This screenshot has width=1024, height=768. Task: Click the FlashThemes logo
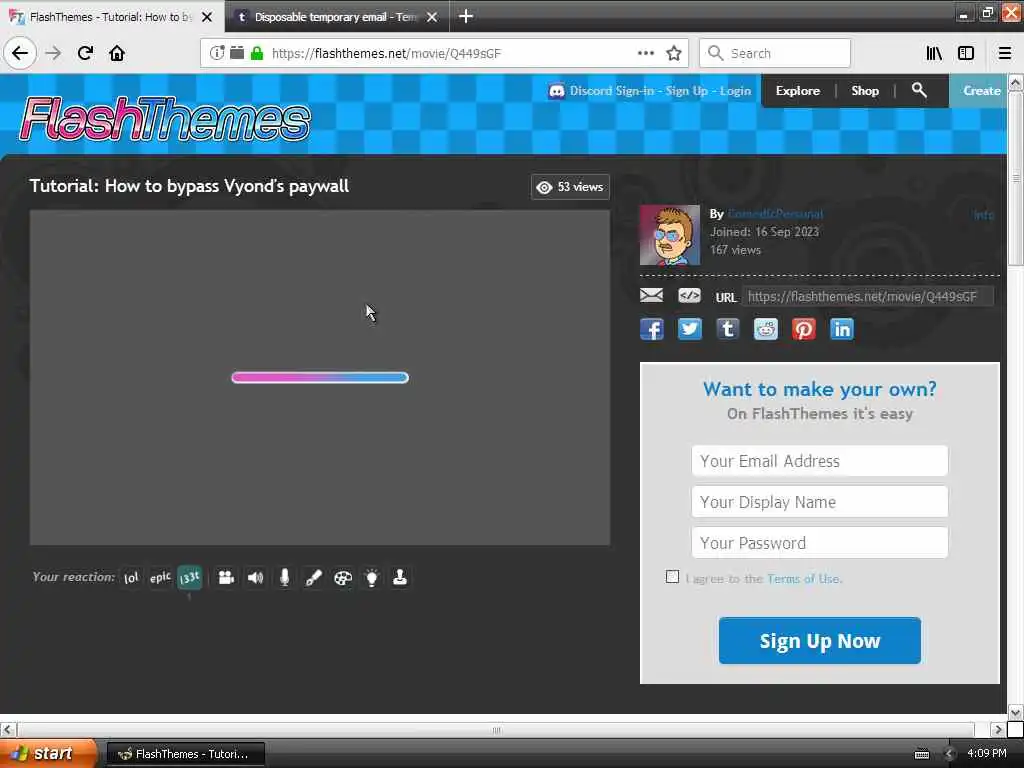[x=165, y=119]
